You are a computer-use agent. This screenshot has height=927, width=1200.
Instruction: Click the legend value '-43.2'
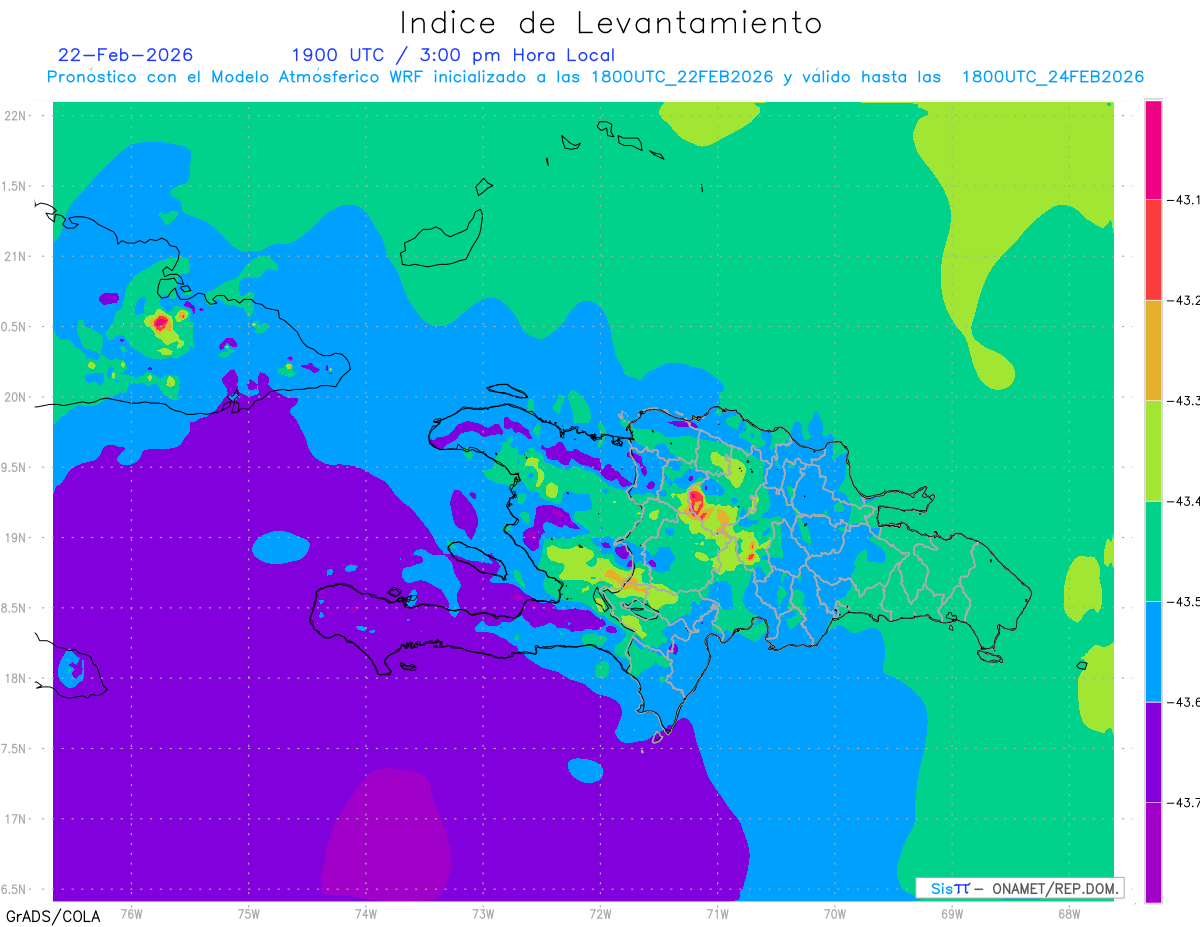[x=1184, y=300]
